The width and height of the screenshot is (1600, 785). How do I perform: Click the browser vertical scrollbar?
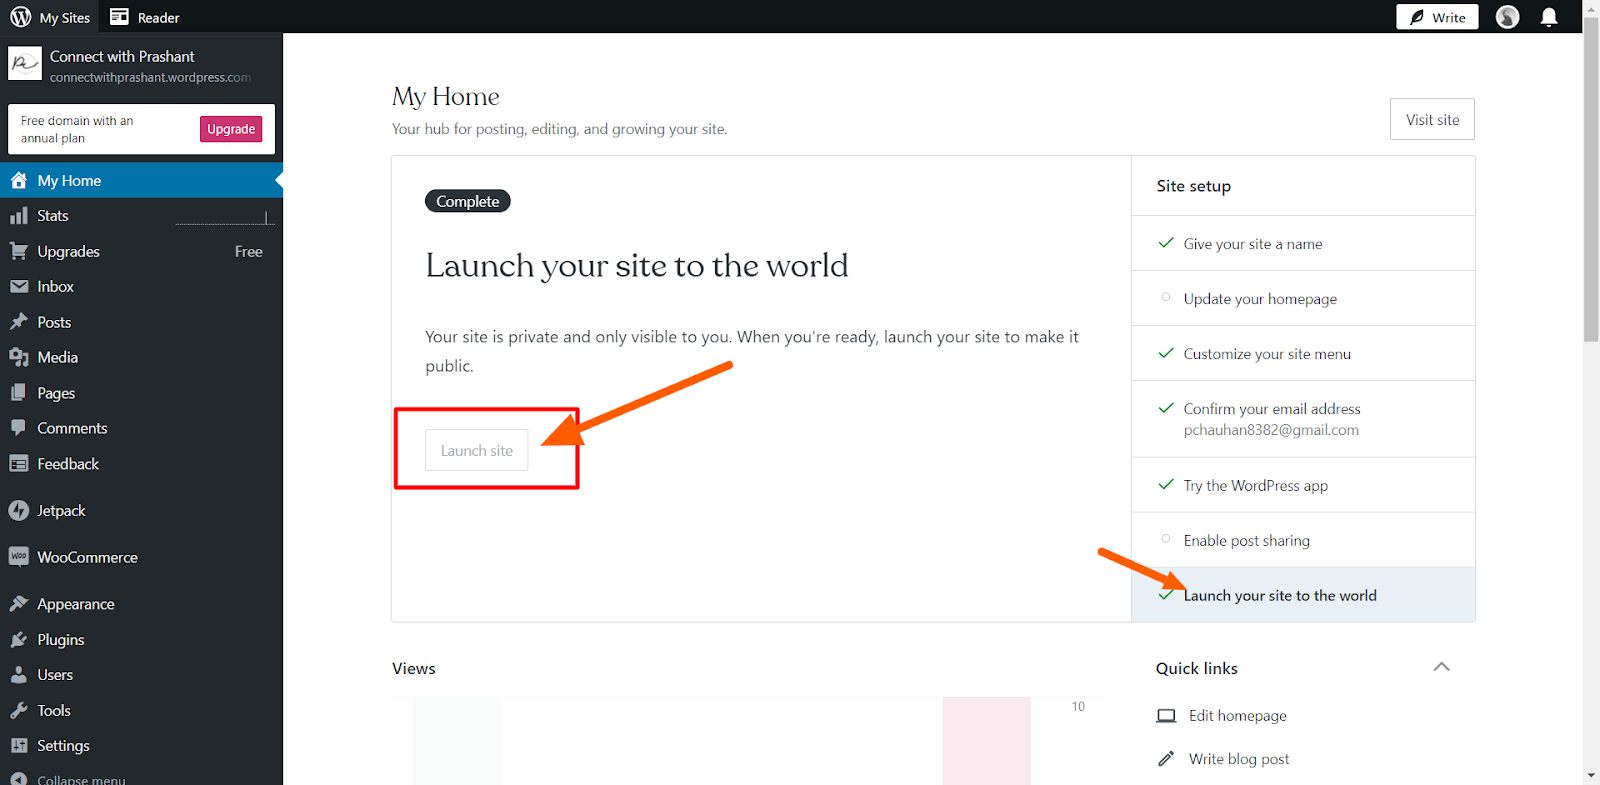(1591, 180)
